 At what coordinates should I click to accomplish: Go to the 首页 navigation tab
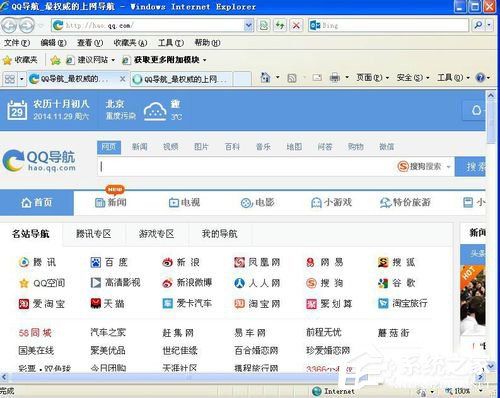pos(37,203)
